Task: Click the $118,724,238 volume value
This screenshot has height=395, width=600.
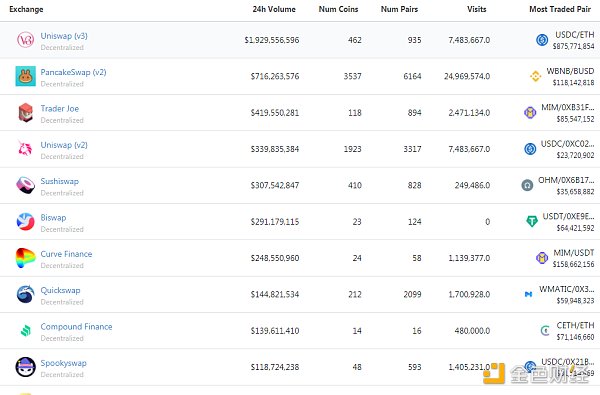Action: tap(275, 367)
